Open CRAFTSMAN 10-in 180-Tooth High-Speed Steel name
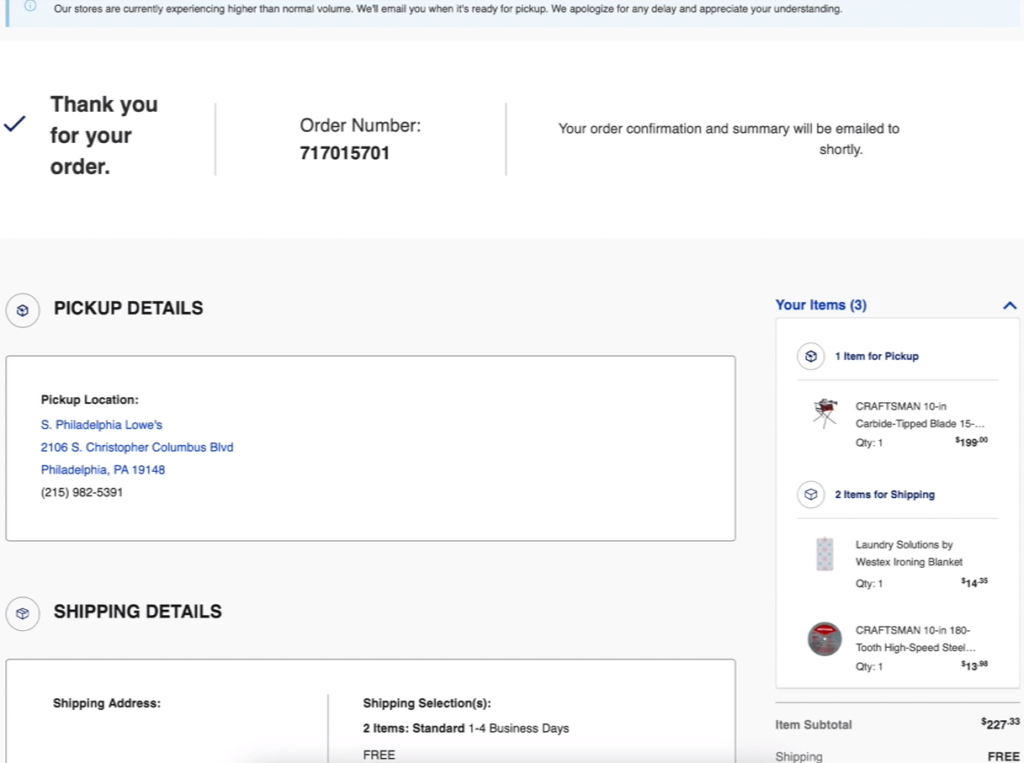Viewport: 1024px width, 763px height. tap(916, 639)
